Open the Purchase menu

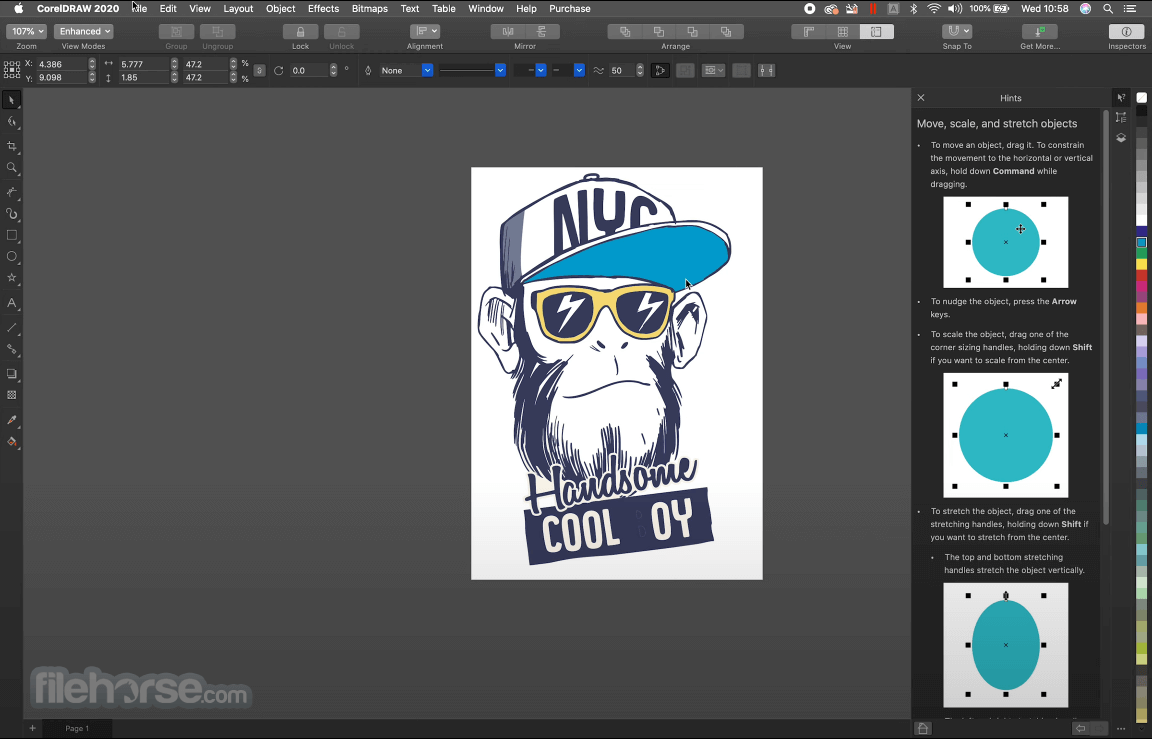click(x=570, y=9)
